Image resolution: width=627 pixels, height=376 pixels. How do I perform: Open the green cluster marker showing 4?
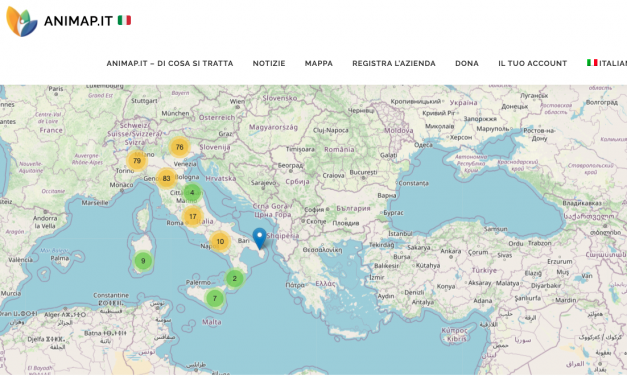[x=192, y=192]
